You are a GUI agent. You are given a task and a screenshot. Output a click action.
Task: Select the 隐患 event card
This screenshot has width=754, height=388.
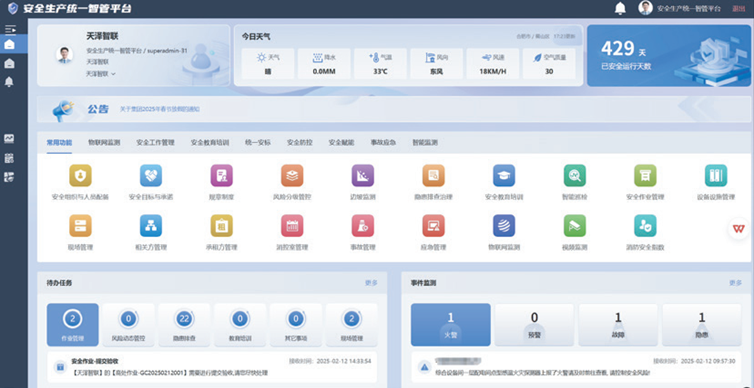pyautogui.click(x=702, y=325)
